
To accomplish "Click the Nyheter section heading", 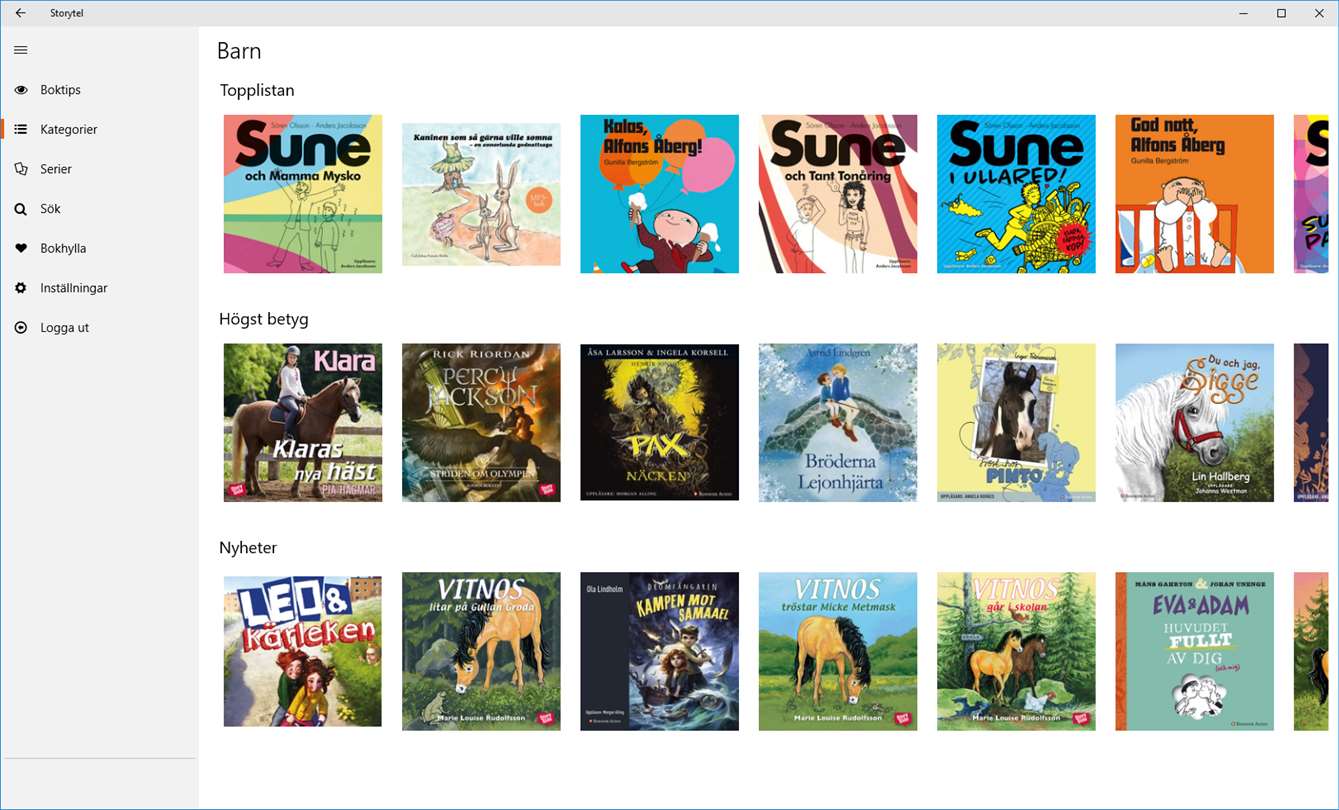I will pyautogui.click(x=248, y=548).
